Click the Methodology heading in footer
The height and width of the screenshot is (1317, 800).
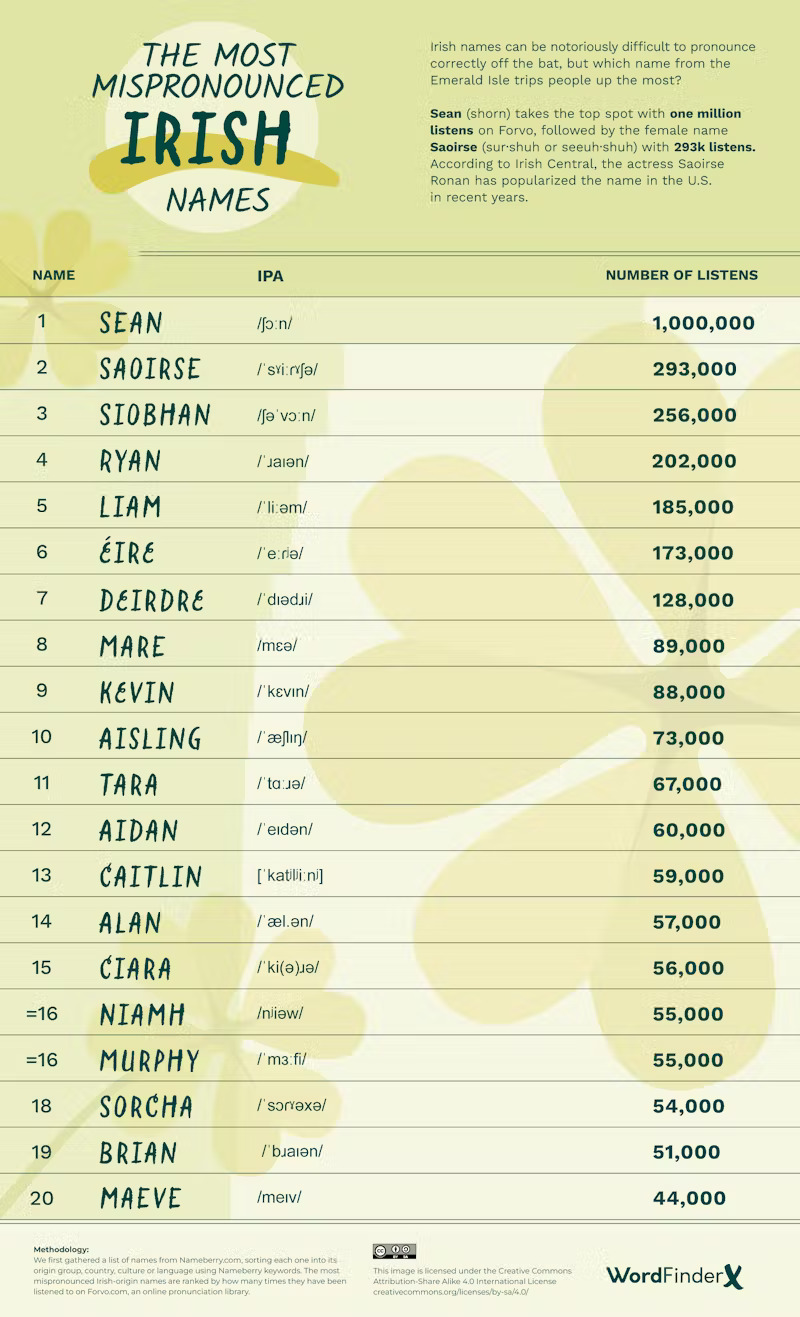pyautogui.click(x=61, y=1249)
